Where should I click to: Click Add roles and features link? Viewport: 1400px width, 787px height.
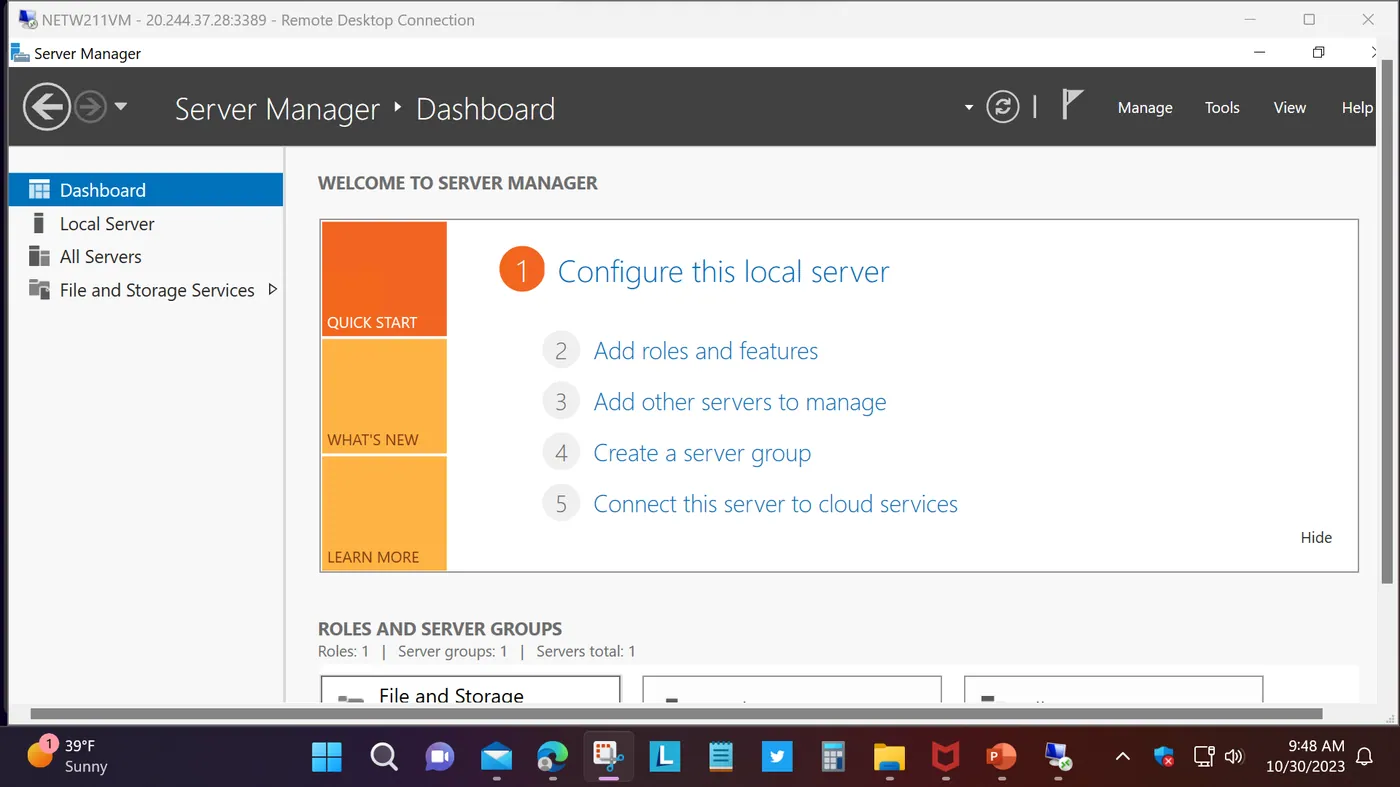pos(706,351)
